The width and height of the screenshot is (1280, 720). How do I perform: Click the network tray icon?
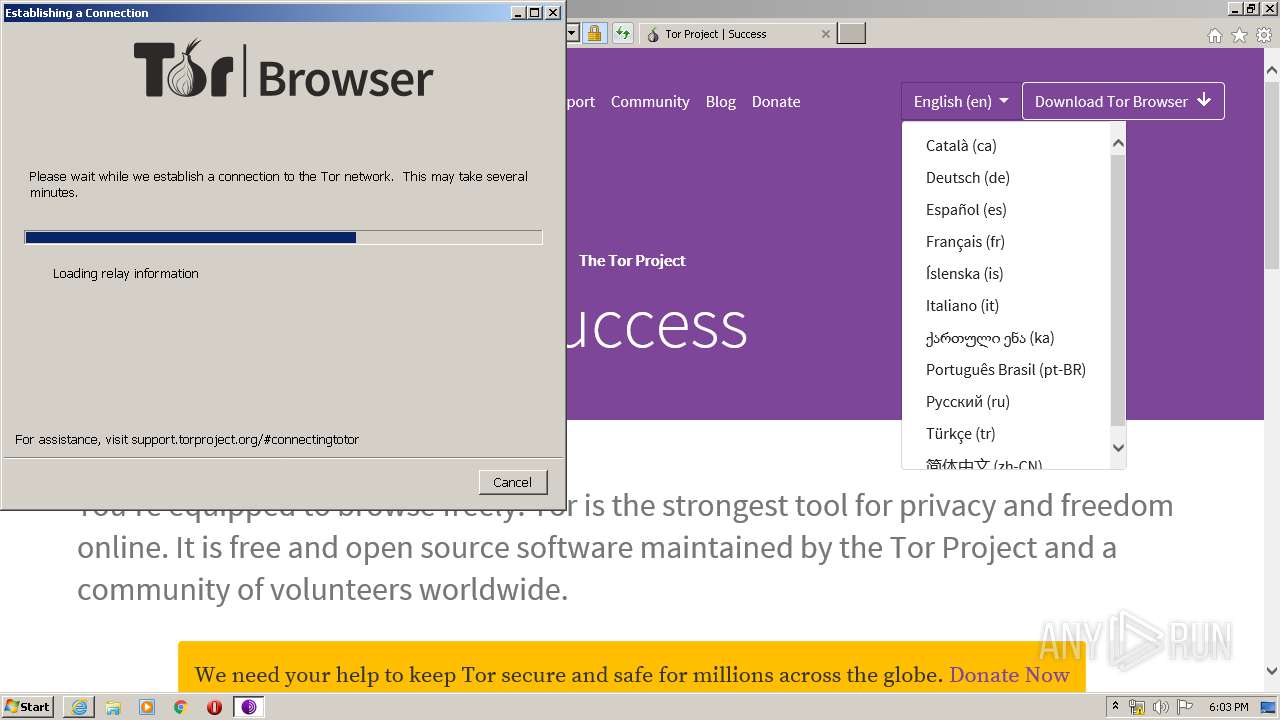pyautogui.click(x=1137, y=707)
